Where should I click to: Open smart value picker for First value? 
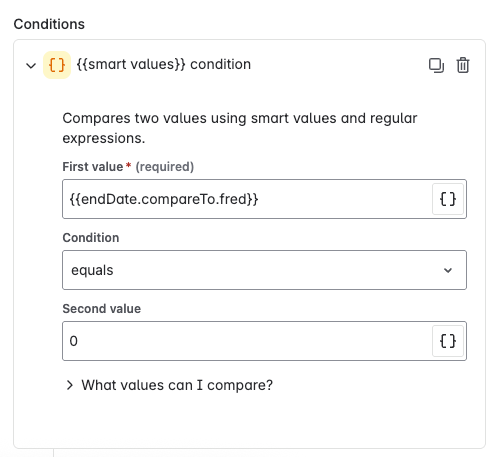[x=448, y=199]
